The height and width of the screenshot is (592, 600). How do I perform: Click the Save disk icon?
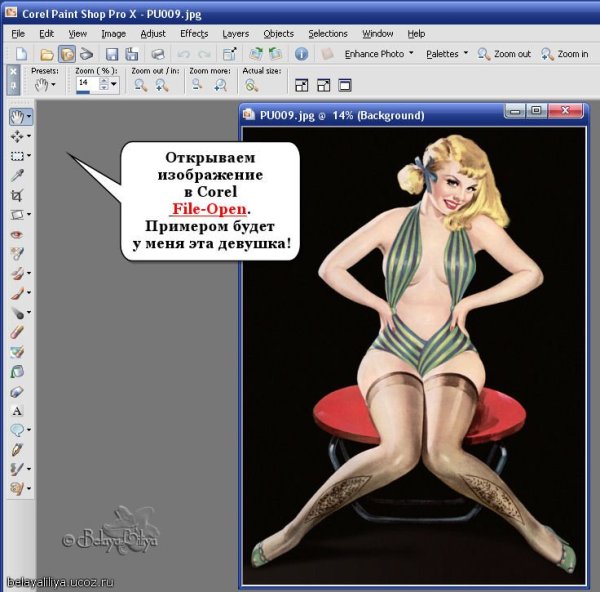pos(112,54)
